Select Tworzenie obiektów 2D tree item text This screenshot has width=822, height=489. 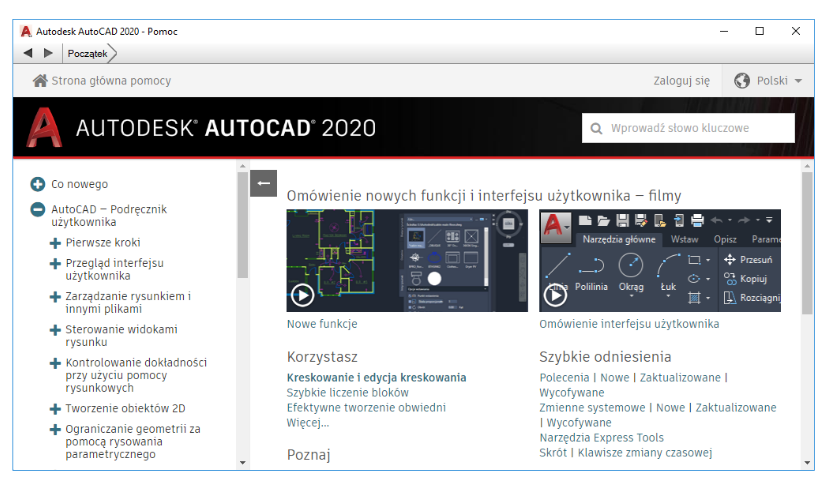coord(125,408)
